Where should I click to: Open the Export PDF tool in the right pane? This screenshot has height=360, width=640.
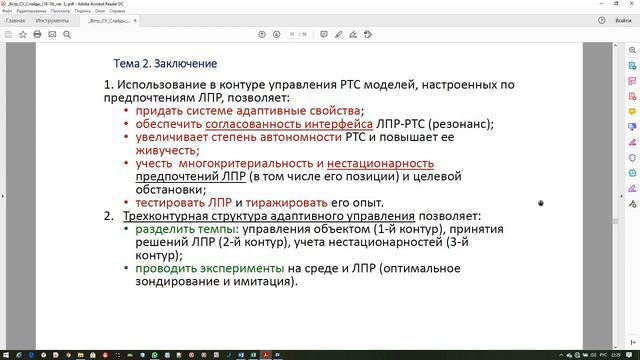pyautogui.click(x=632, y=66)
